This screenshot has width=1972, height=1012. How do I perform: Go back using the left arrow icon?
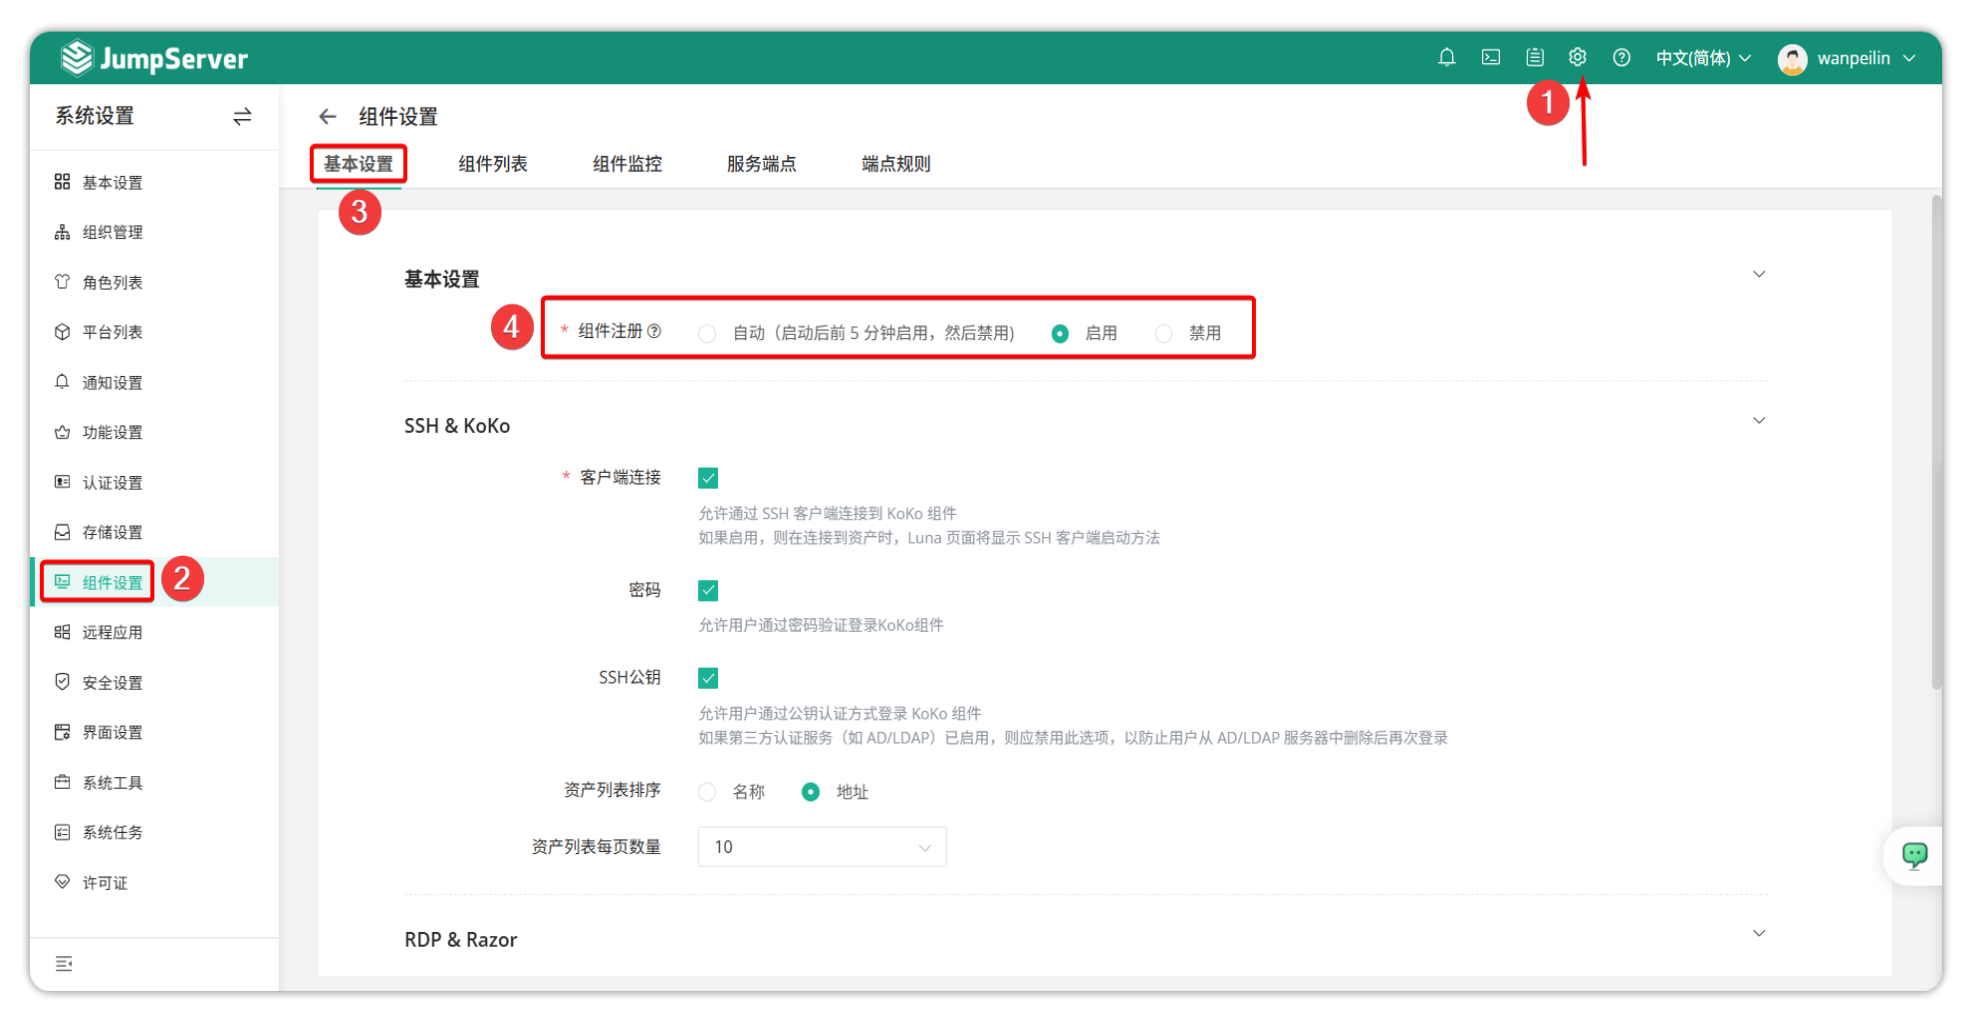click(x=327, y=117)
